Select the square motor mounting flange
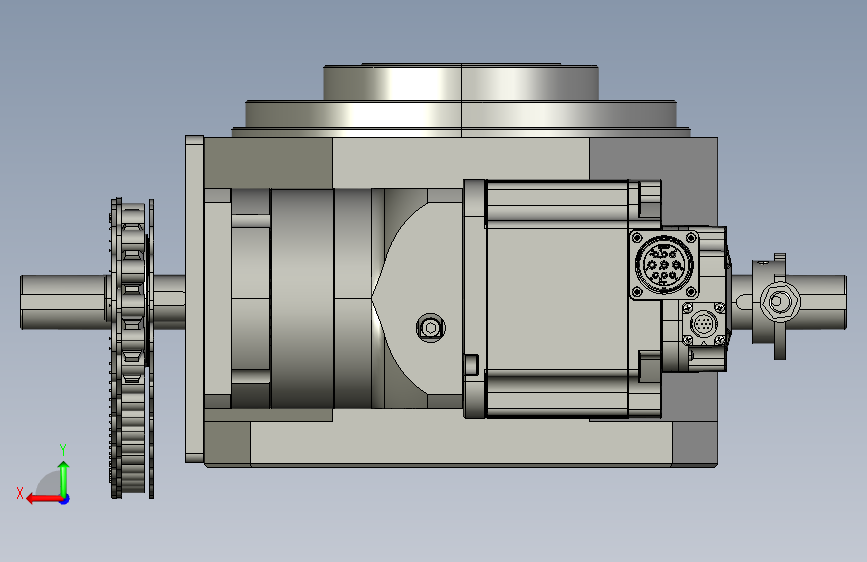This screenshot has width=867, height=562. (474, 299)
